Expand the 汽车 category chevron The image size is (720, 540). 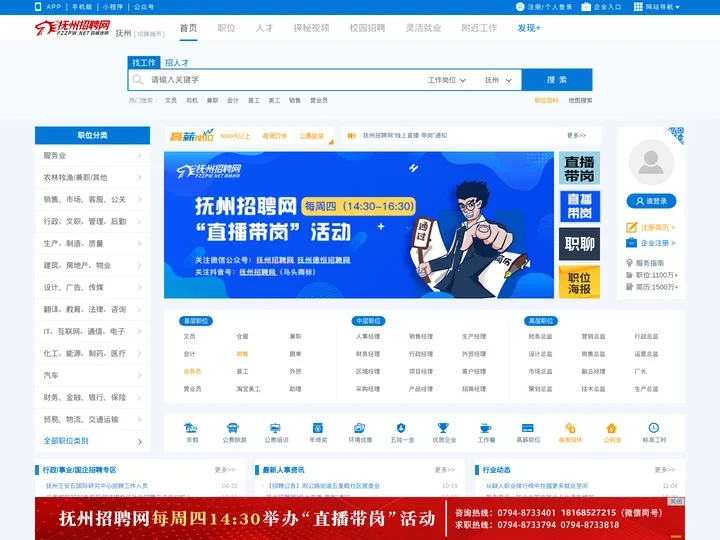tap(140, 376)
